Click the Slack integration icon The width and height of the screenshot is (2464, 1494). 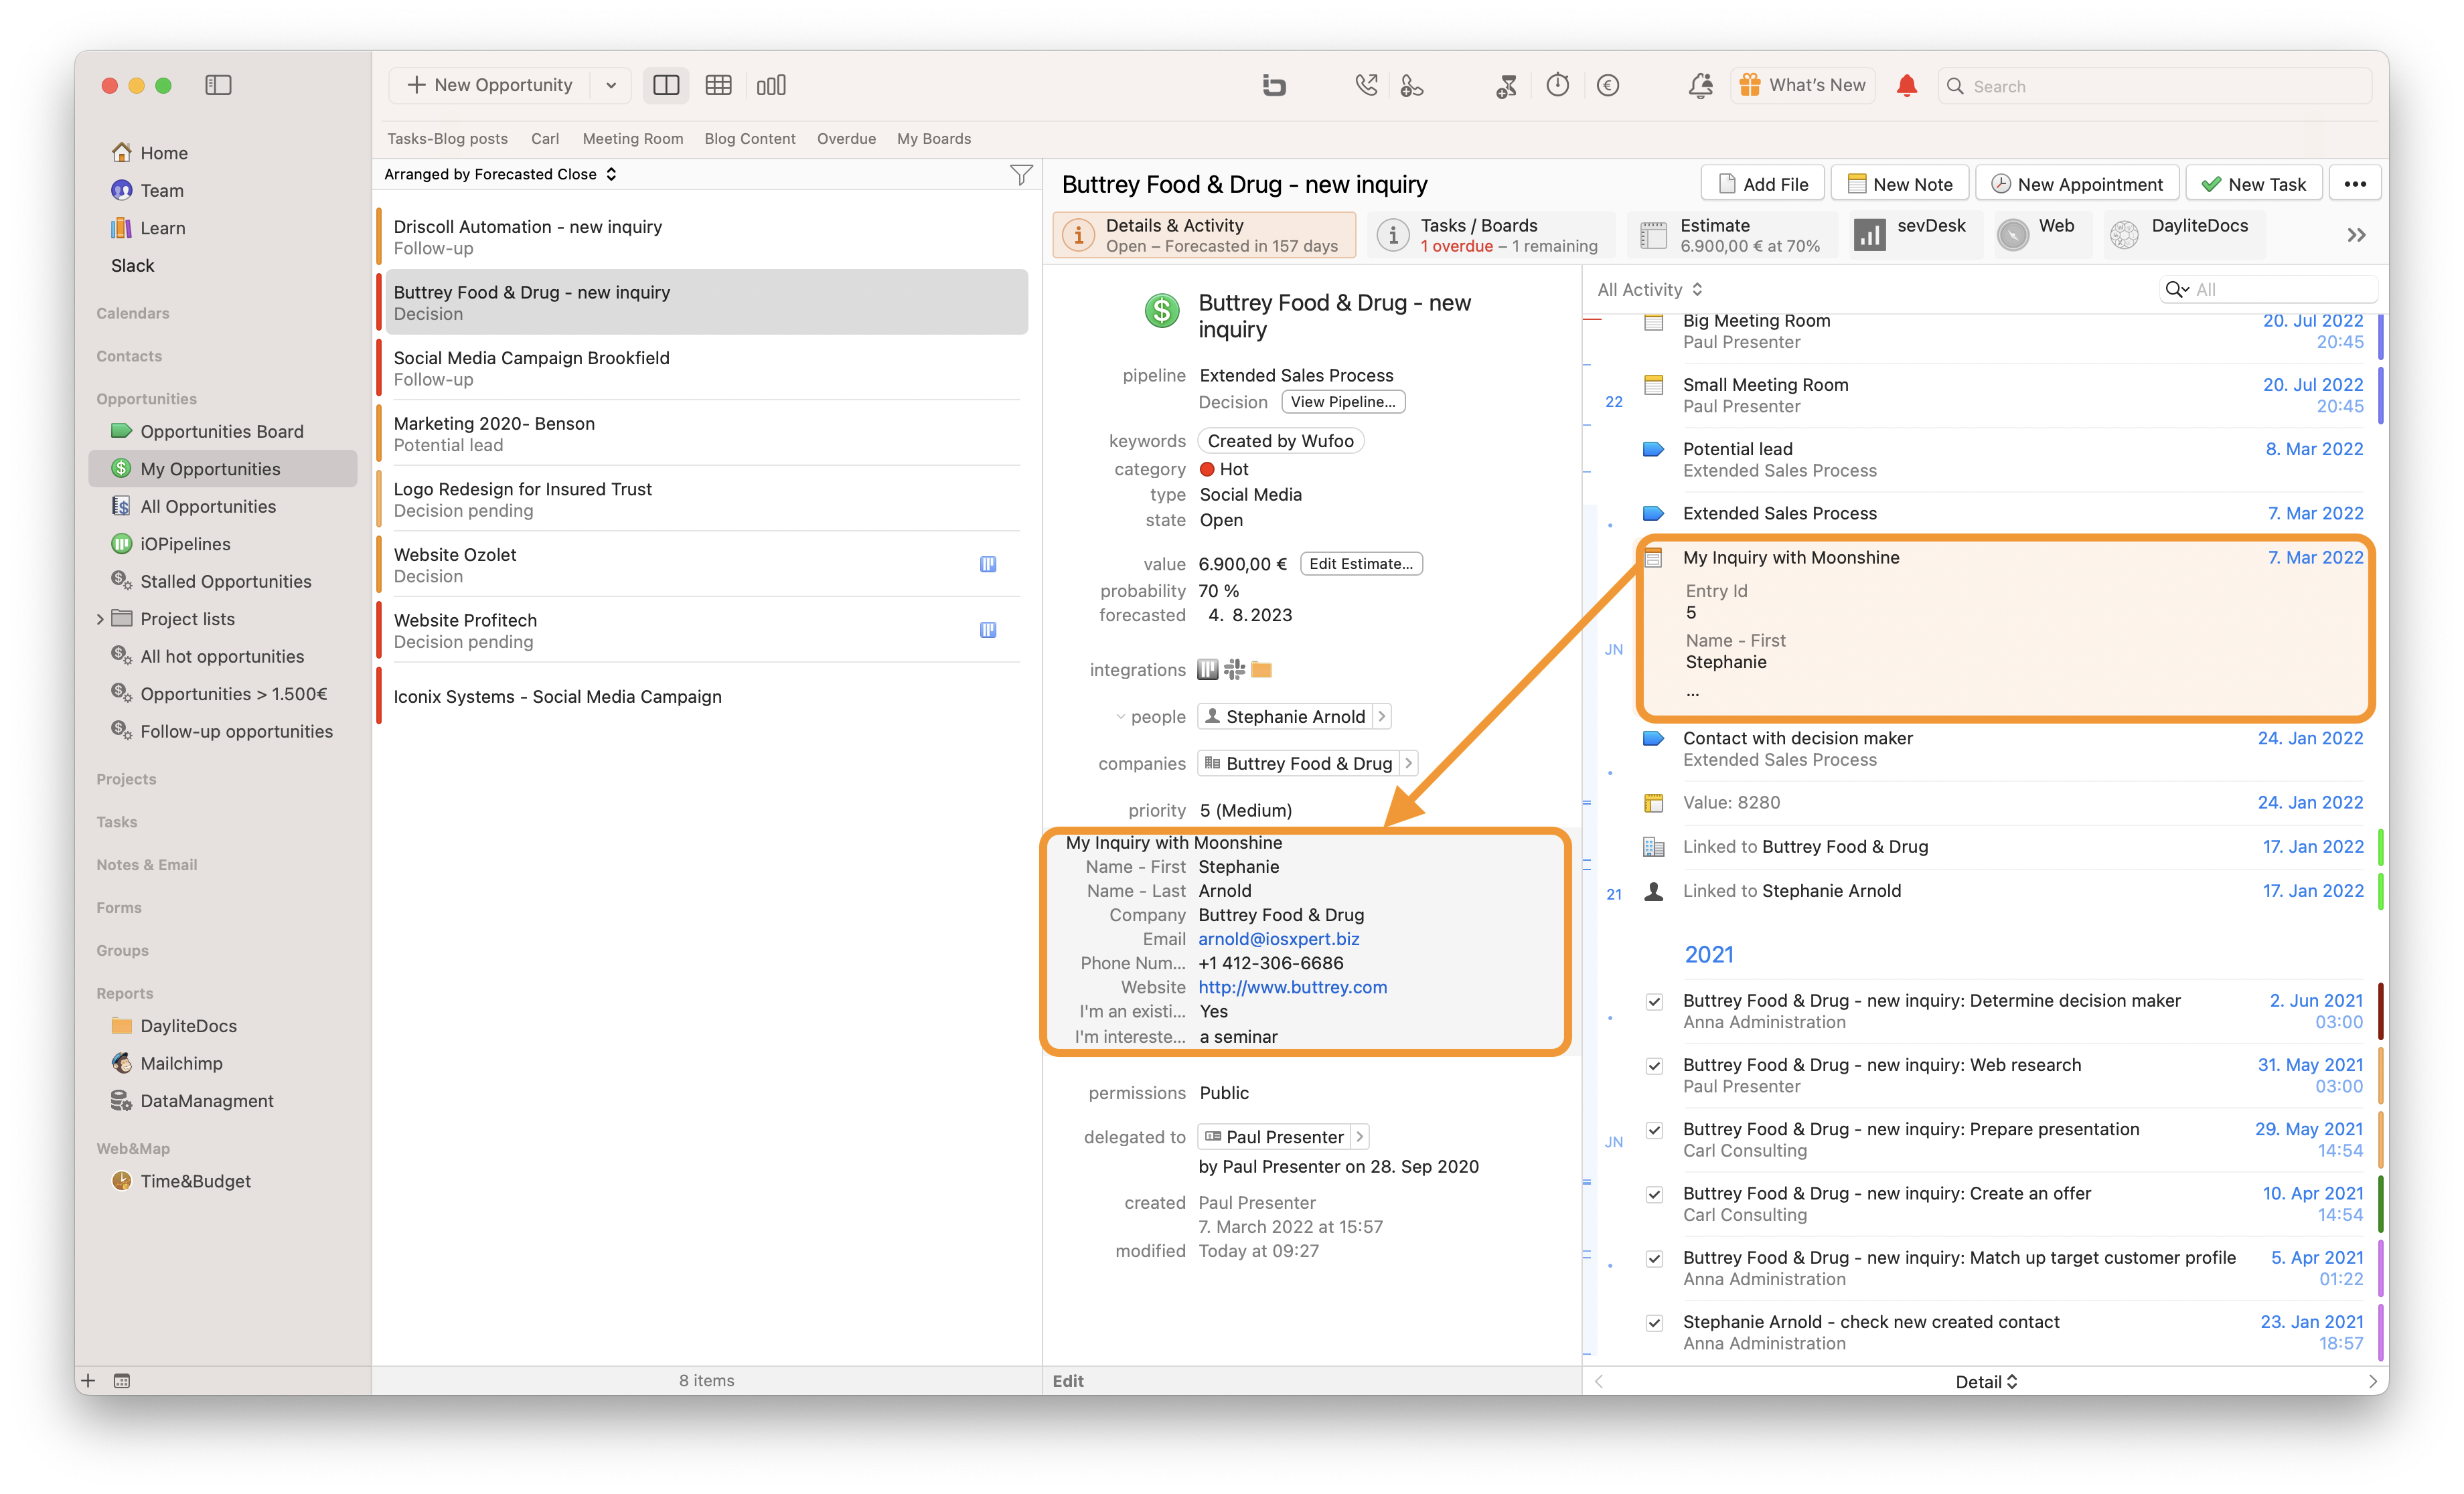[1235, 670]
